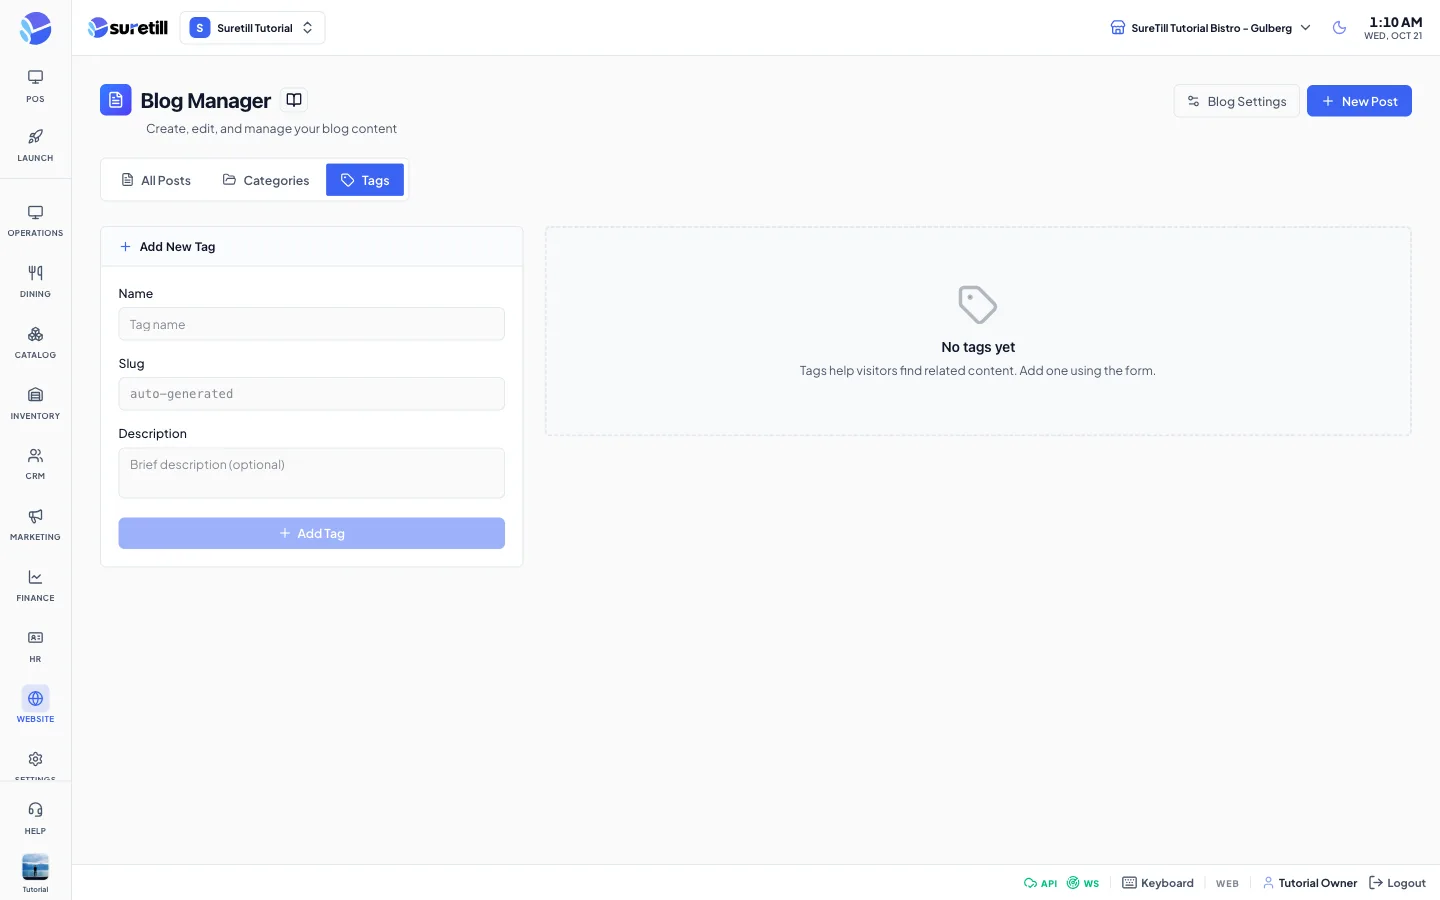The width and height of the screenshot is (1440, 900).
Task: Click the WEB label in footer
Action: coord(1227,884)
